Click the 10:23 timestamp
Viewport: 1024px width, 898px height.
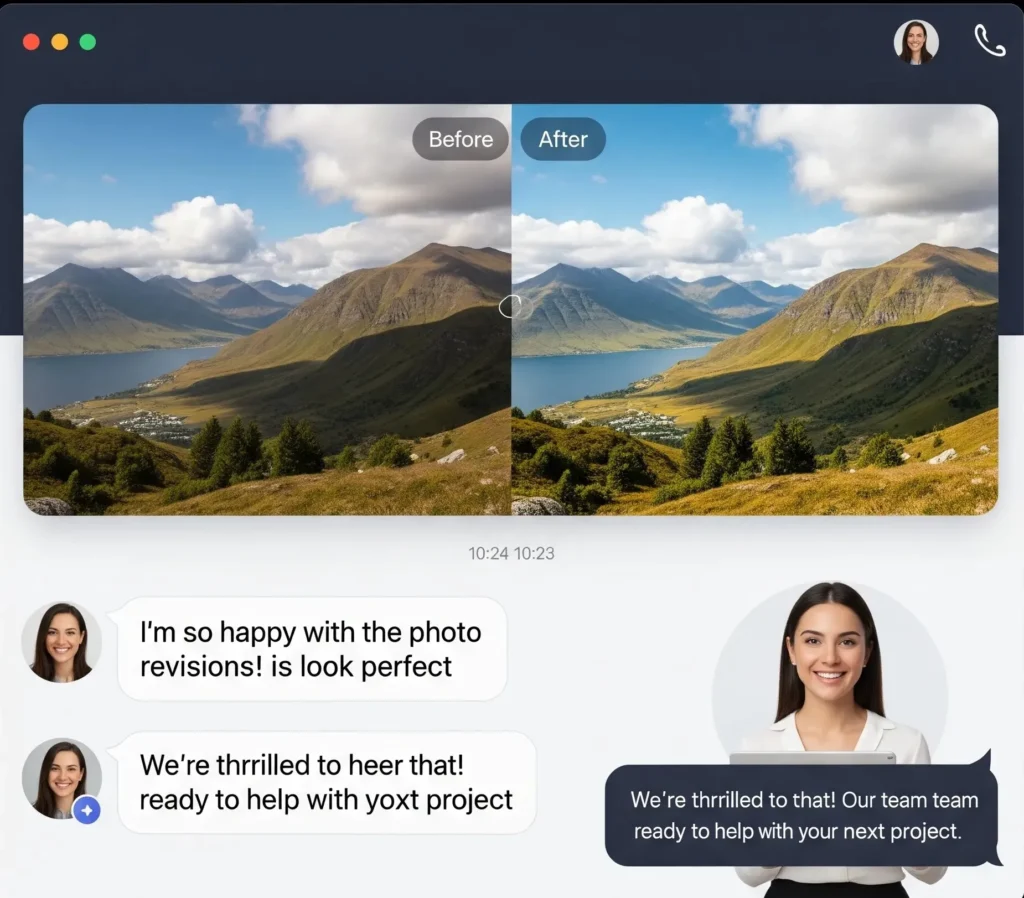coord(535,553)
